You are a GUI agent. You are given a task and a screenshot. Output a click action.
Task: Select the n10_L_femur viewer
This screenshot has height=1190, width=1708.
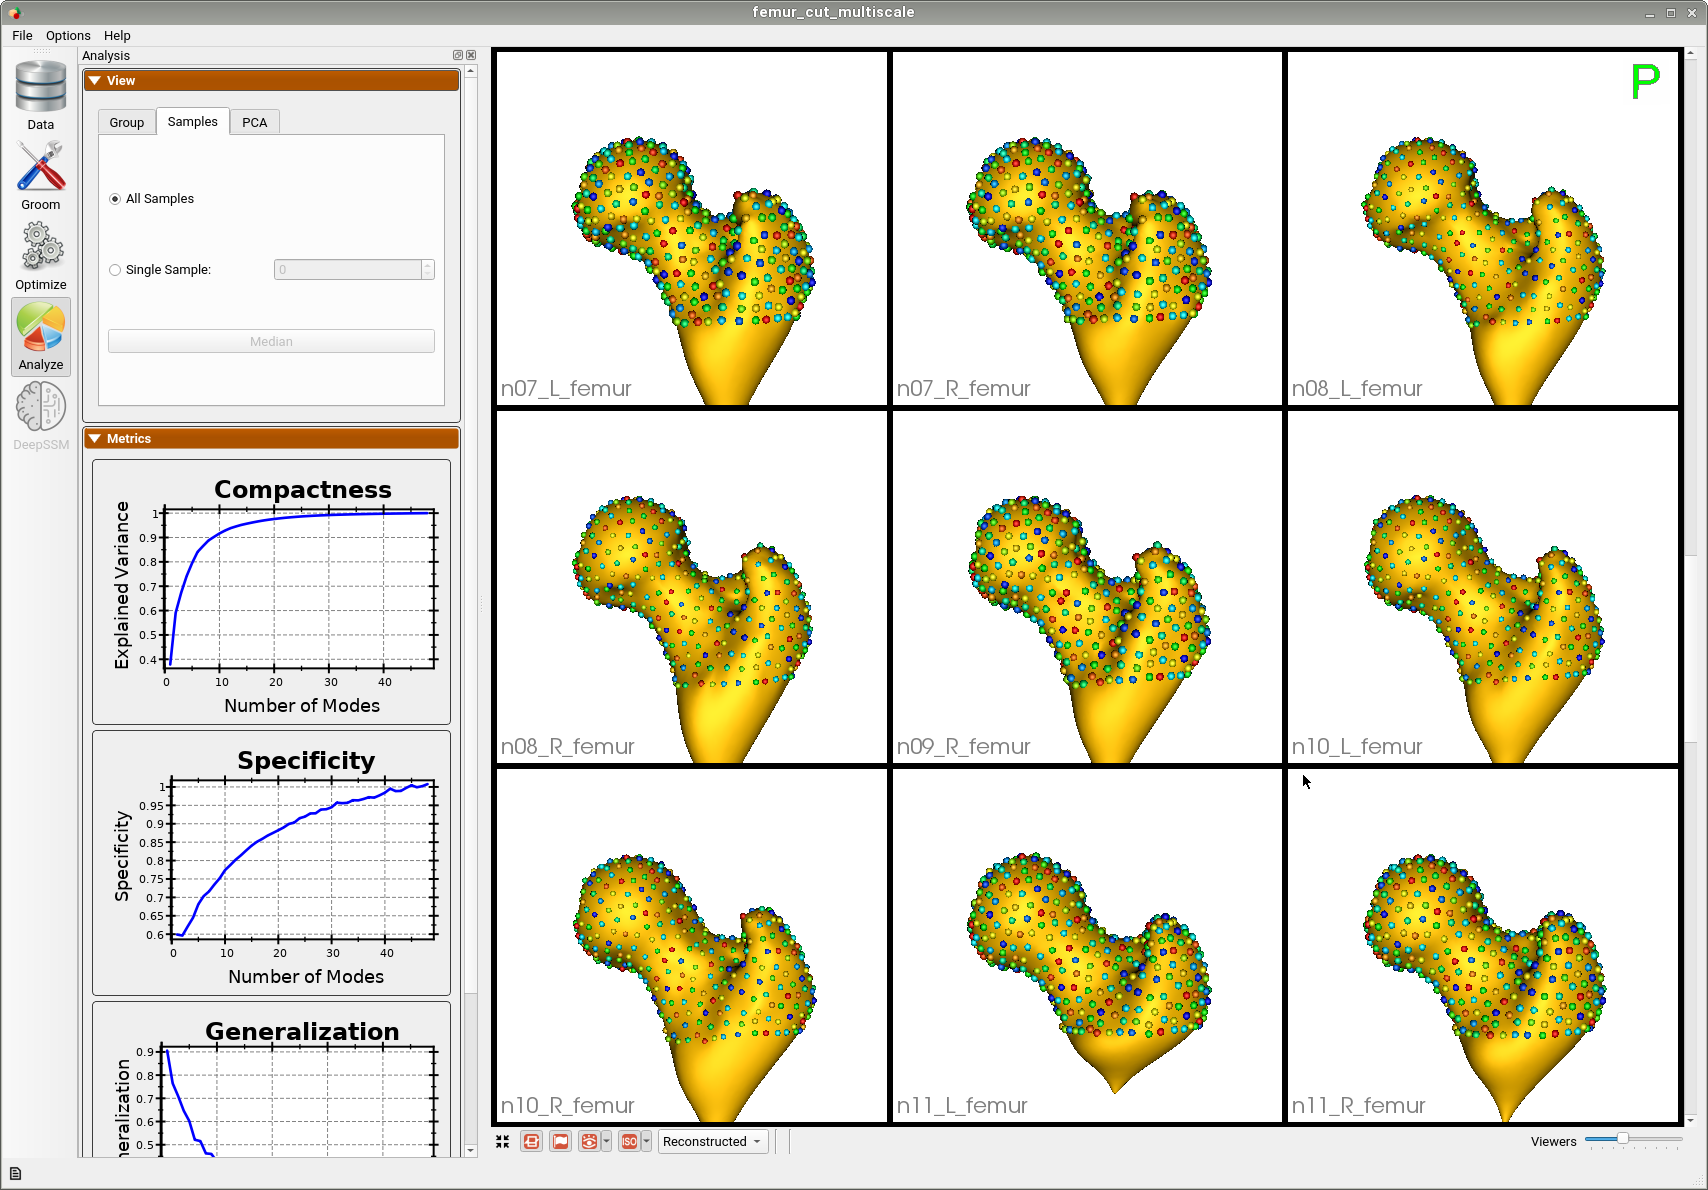click(1482, 587)
